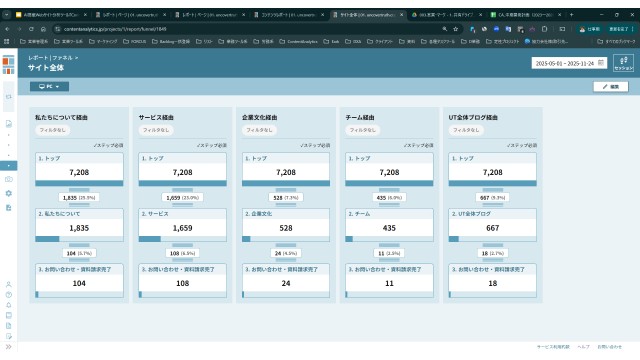Image resolution: width=640 pixels, height=360 pixels.
Task: Open the マーケティング bookmarks folder
Action: [103, 41]
